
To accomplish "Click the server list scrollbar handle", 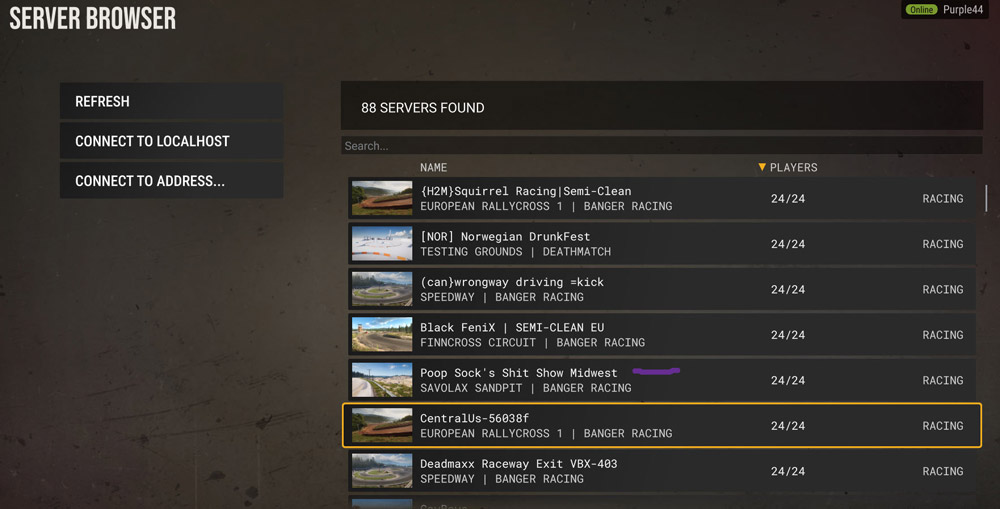I will 986,198.
